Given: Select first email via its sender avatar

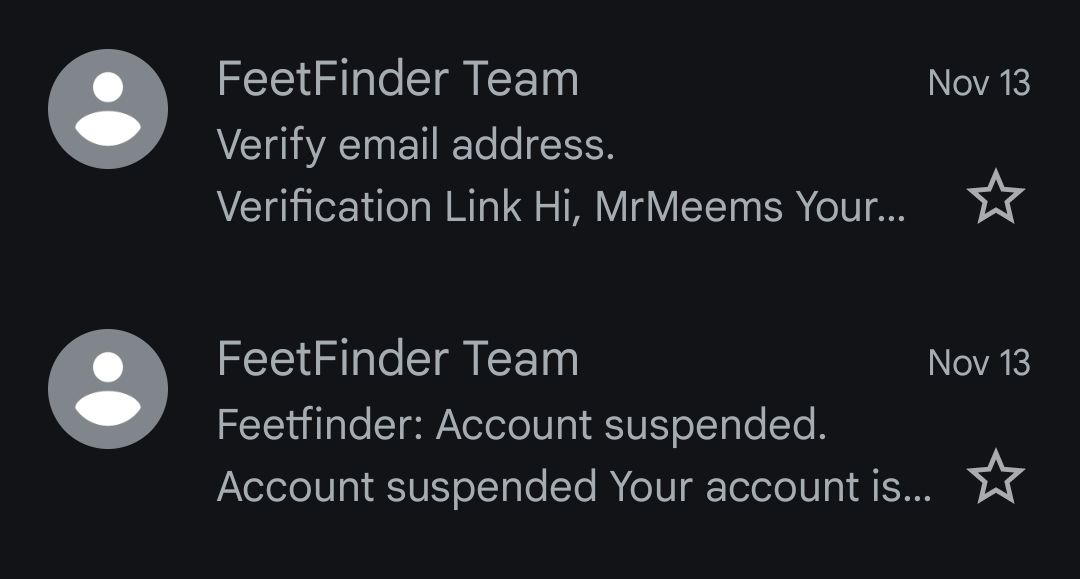Looking at the screenshot, I should [x=107, y=109].
